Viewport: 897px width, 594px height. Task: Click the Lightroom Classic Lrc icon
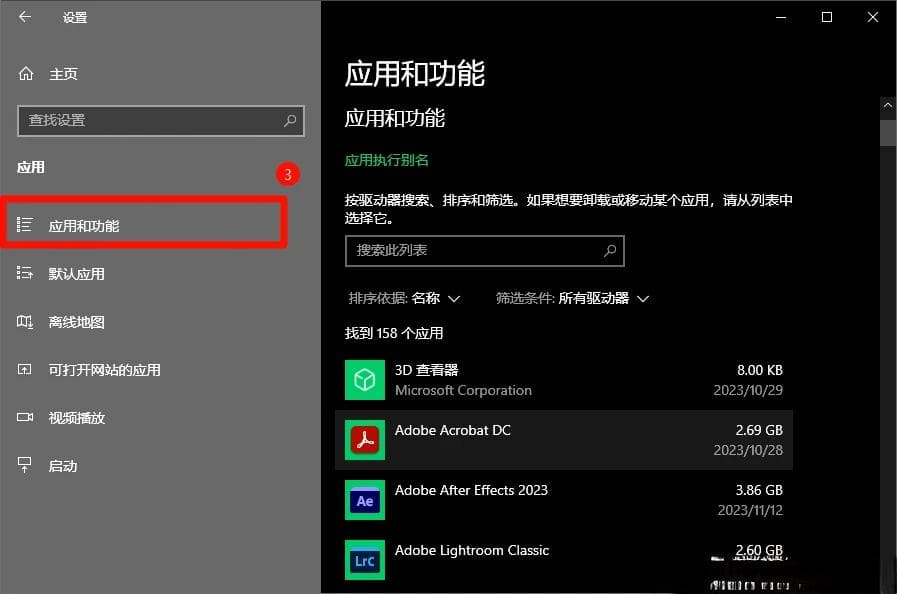(x=365, y=560)
